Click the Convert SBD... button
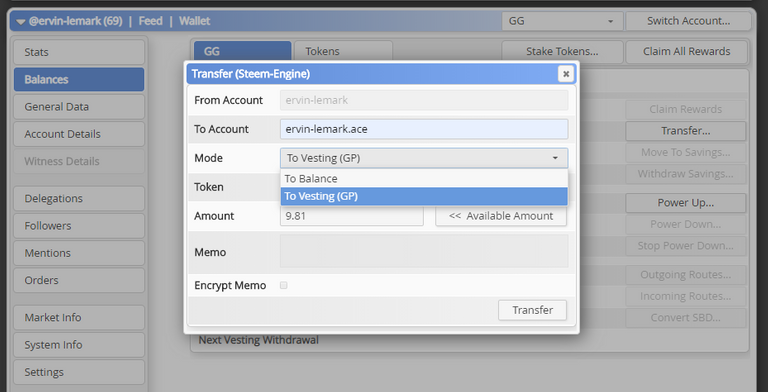The width and height of the screenshot is (768, 392). (x=686, y=318)
